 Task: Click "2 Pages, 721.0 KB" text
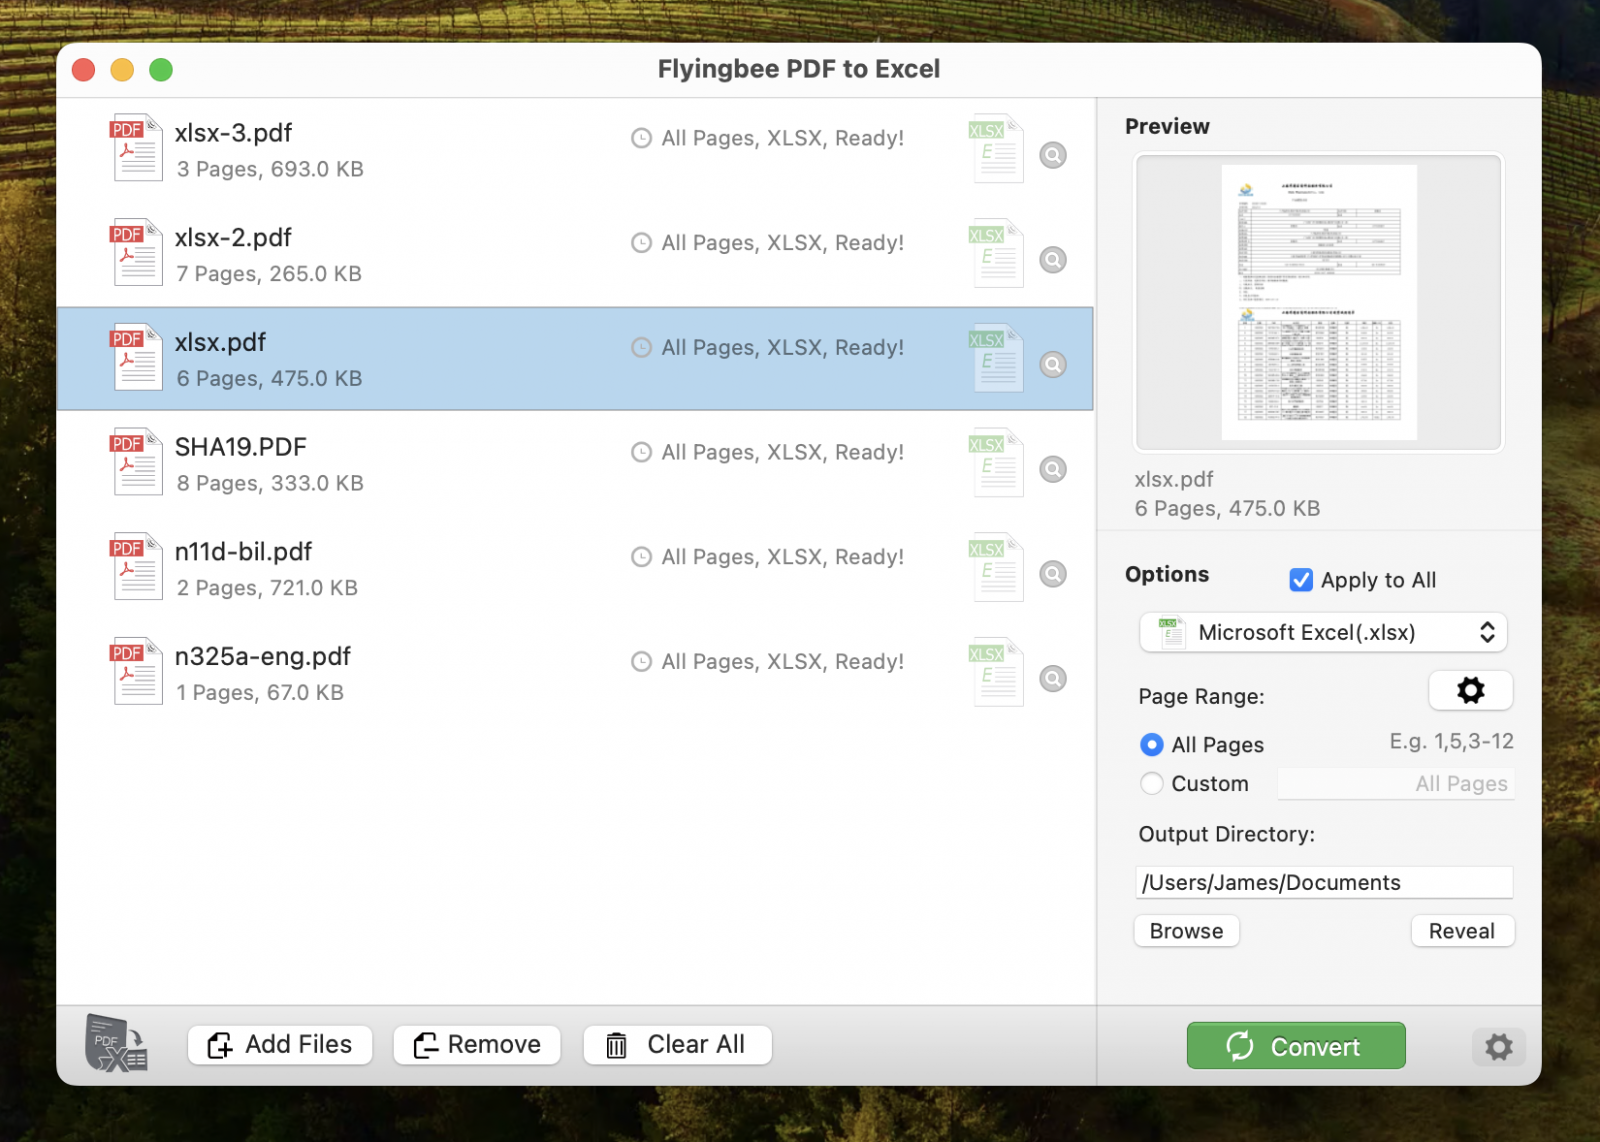pos(267,588)
